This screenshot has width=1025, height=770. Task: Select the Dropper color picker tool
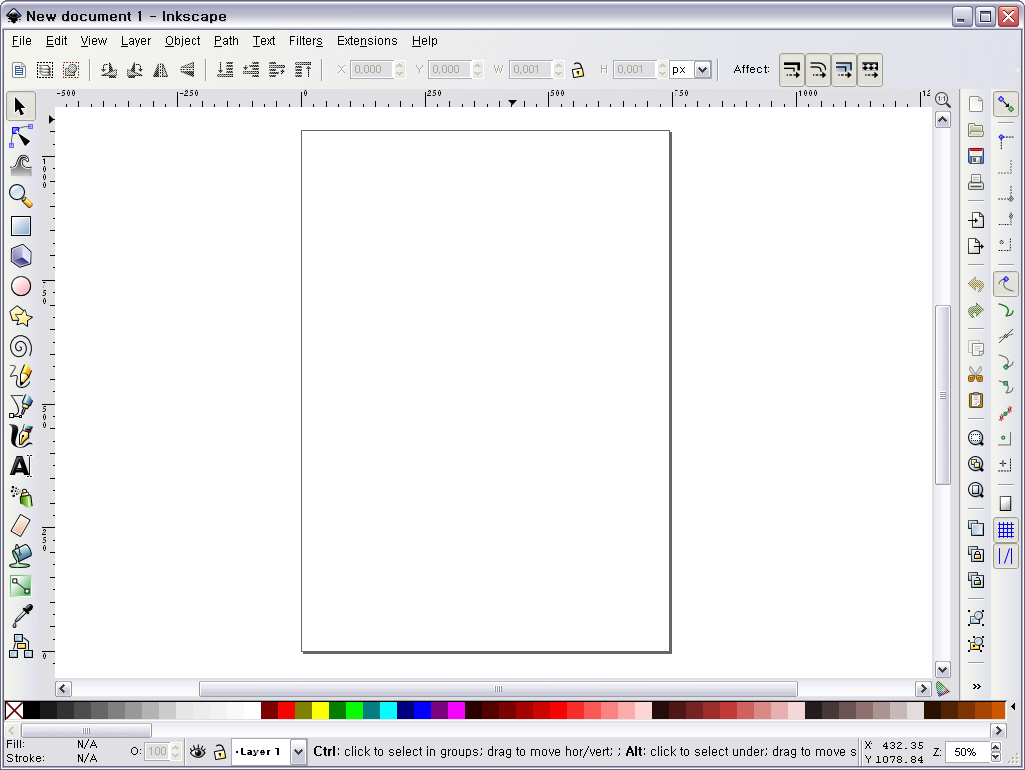pyautogui.click(x=20, y=616)
